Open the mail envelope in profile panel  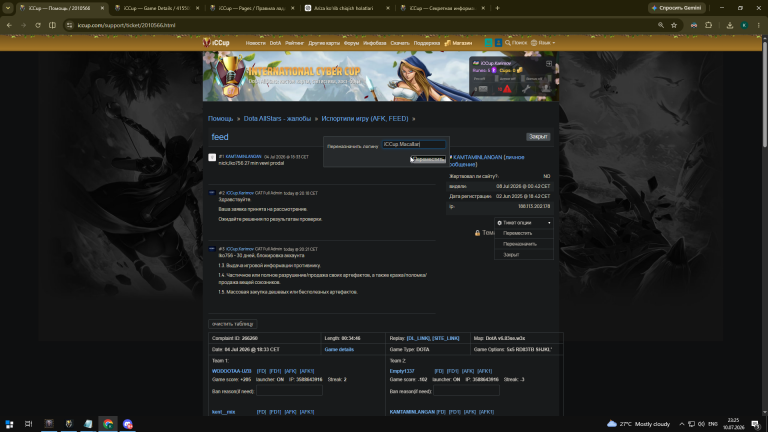coord(482,89)
